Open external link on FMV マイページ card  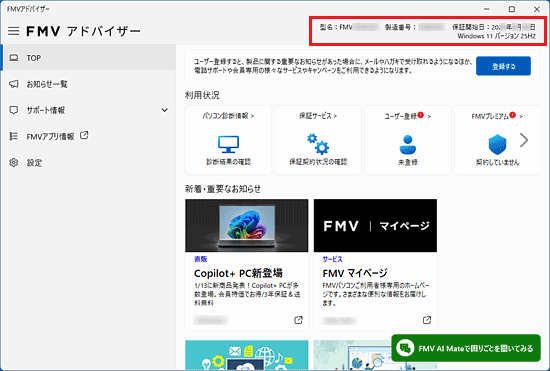[427, 320]
